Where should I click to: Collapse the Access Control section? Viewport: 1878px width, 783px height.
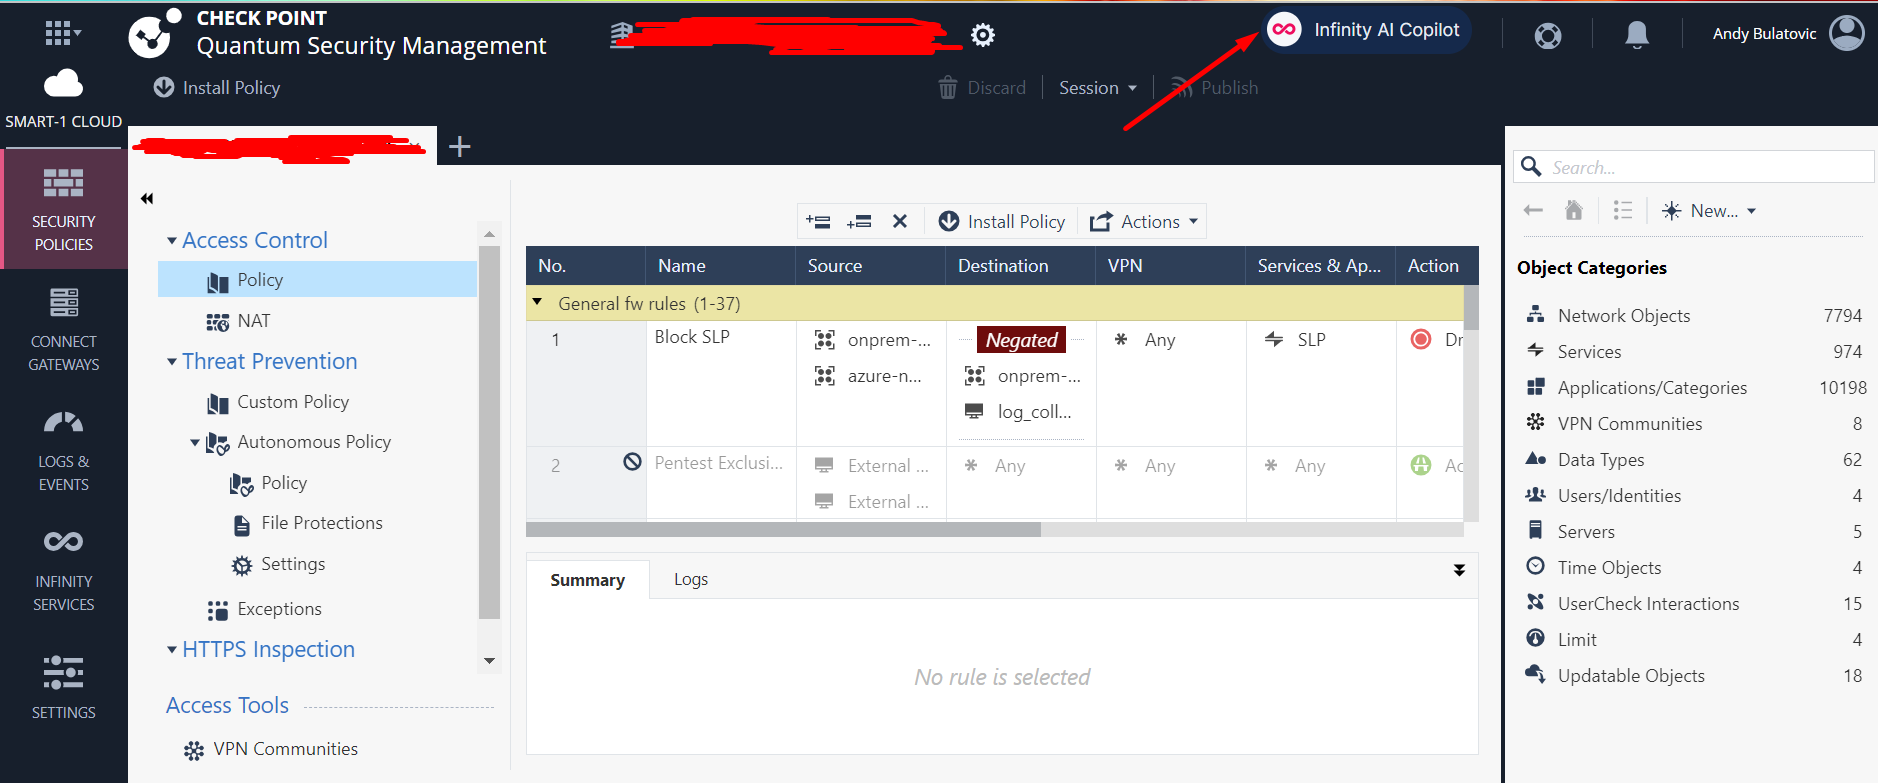tap(172, 241)
